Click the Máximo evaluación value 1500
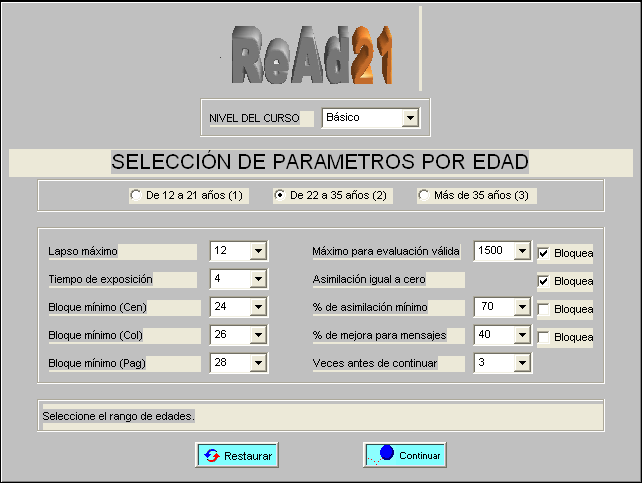Image resolution: width=642 pixels, height=483 pixels. click(x=490, y=250)
